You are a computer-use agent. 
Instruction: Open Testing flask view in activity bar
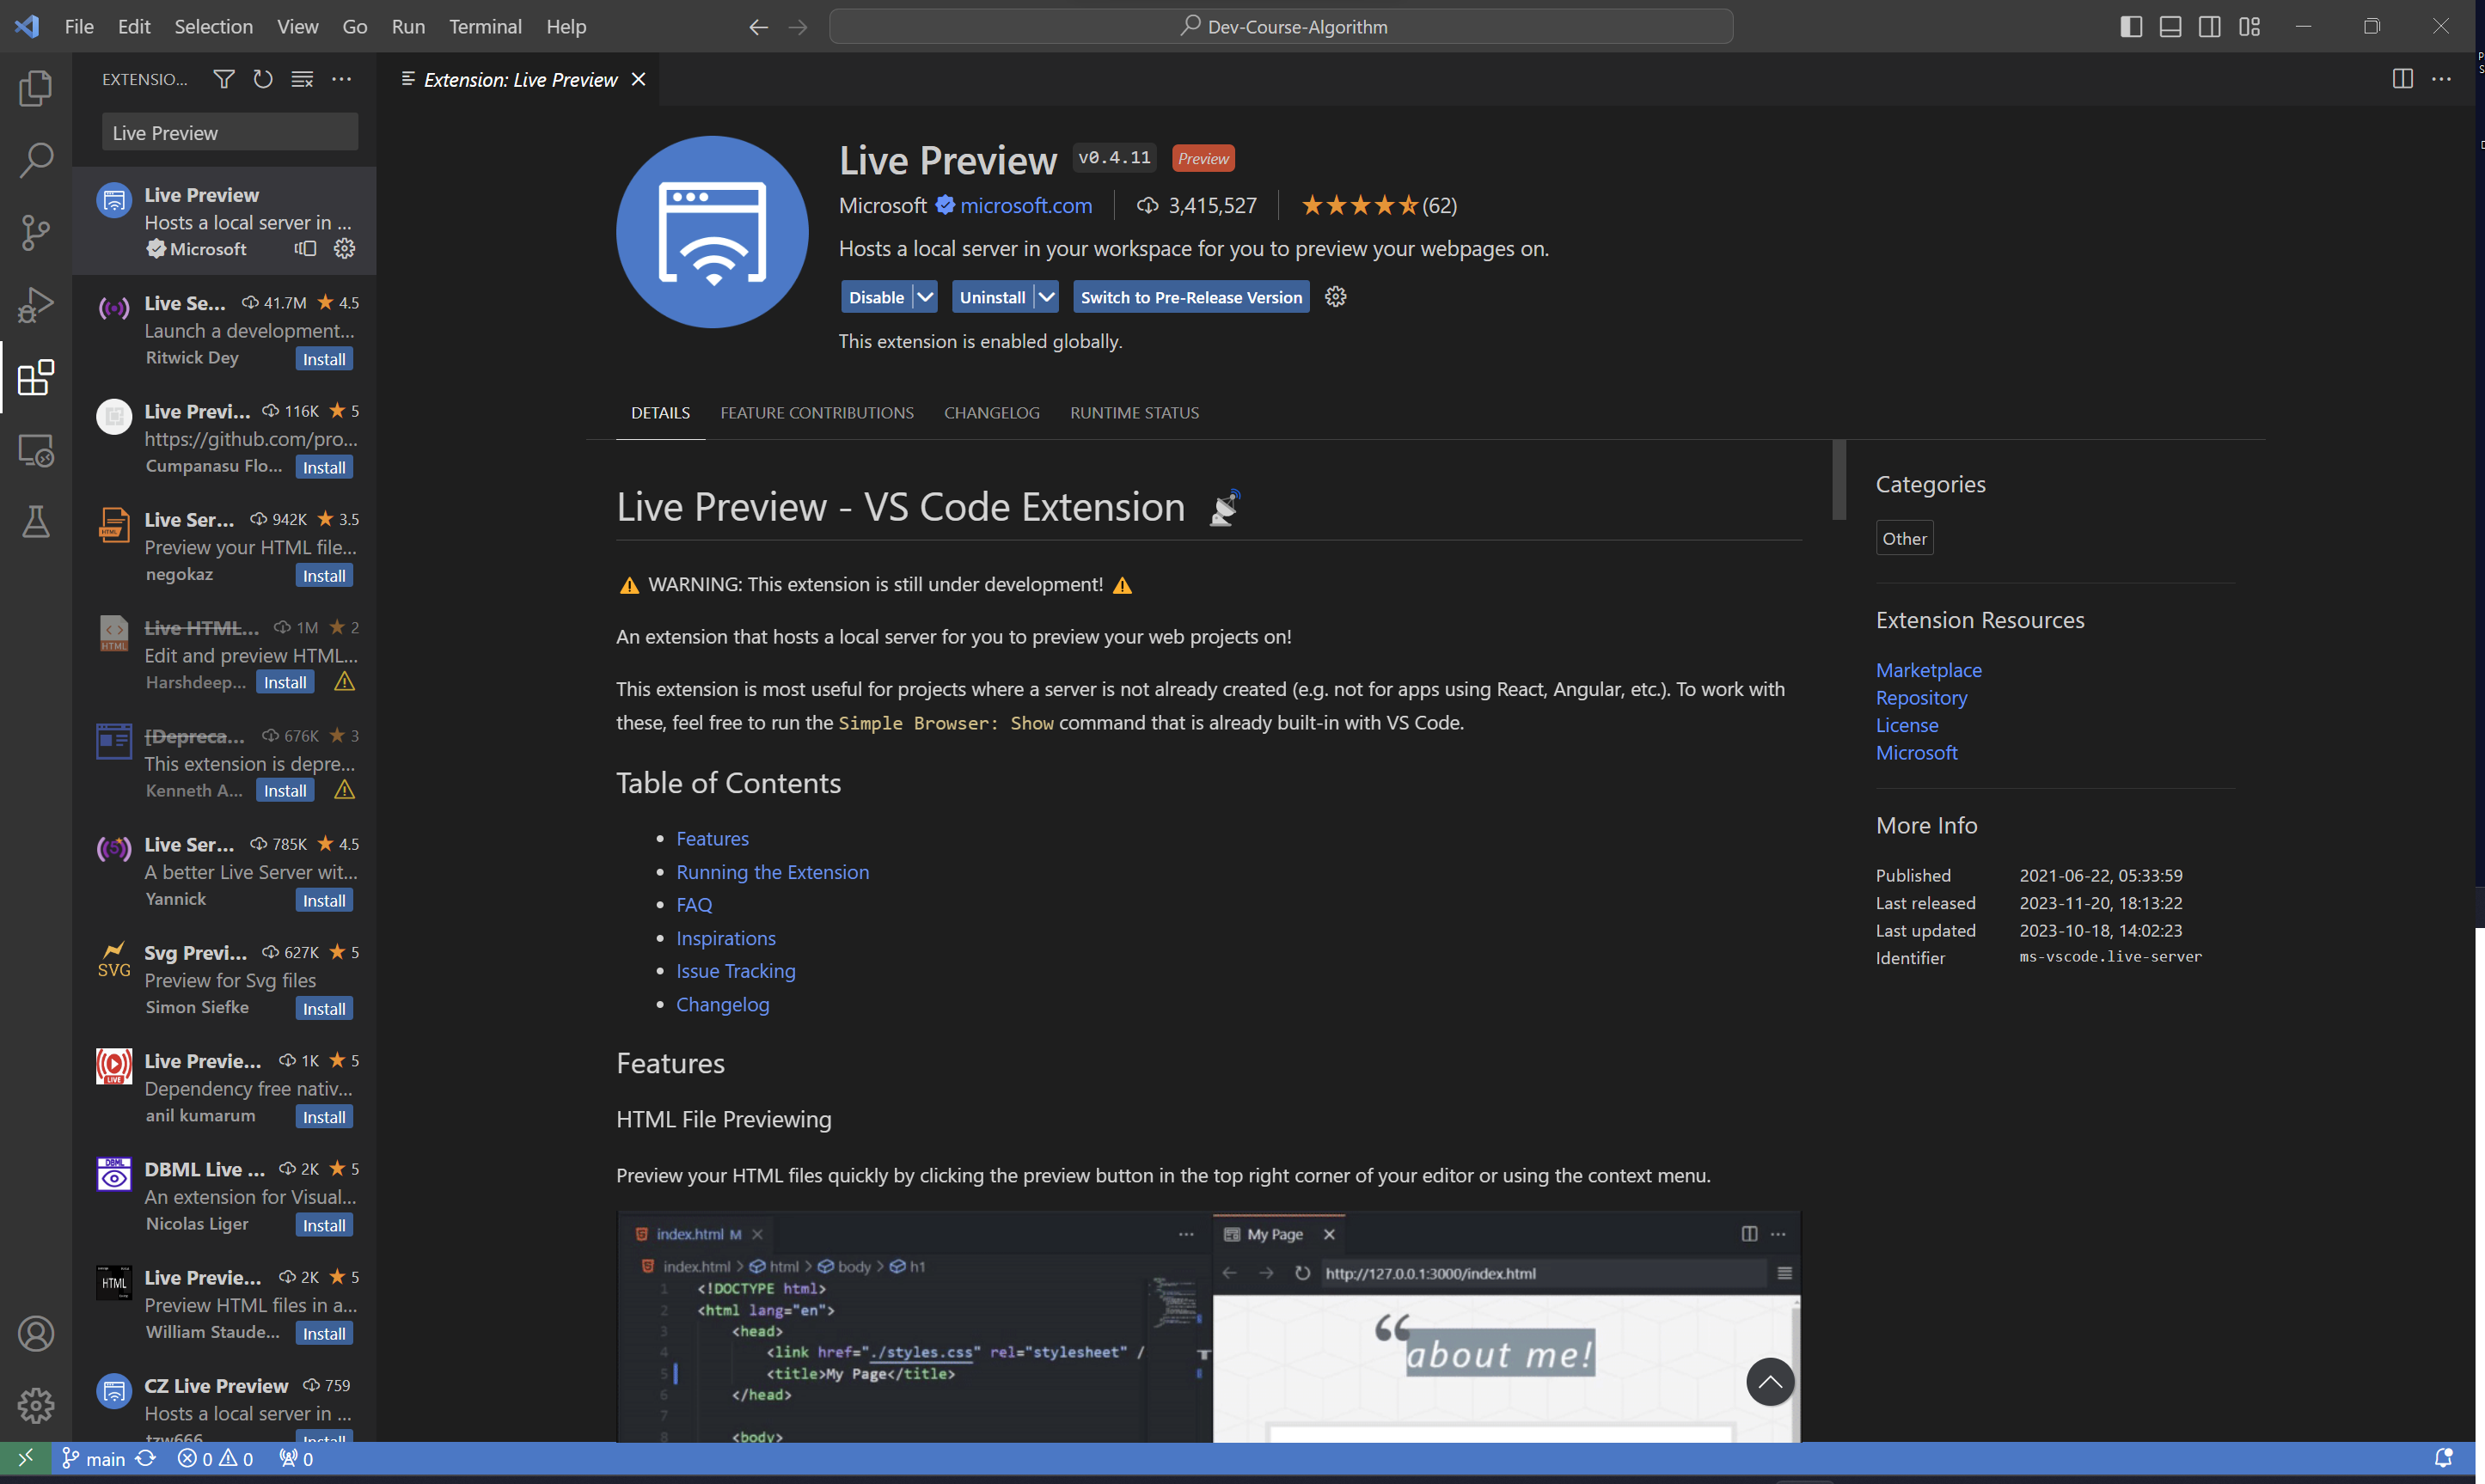[36, 522]
